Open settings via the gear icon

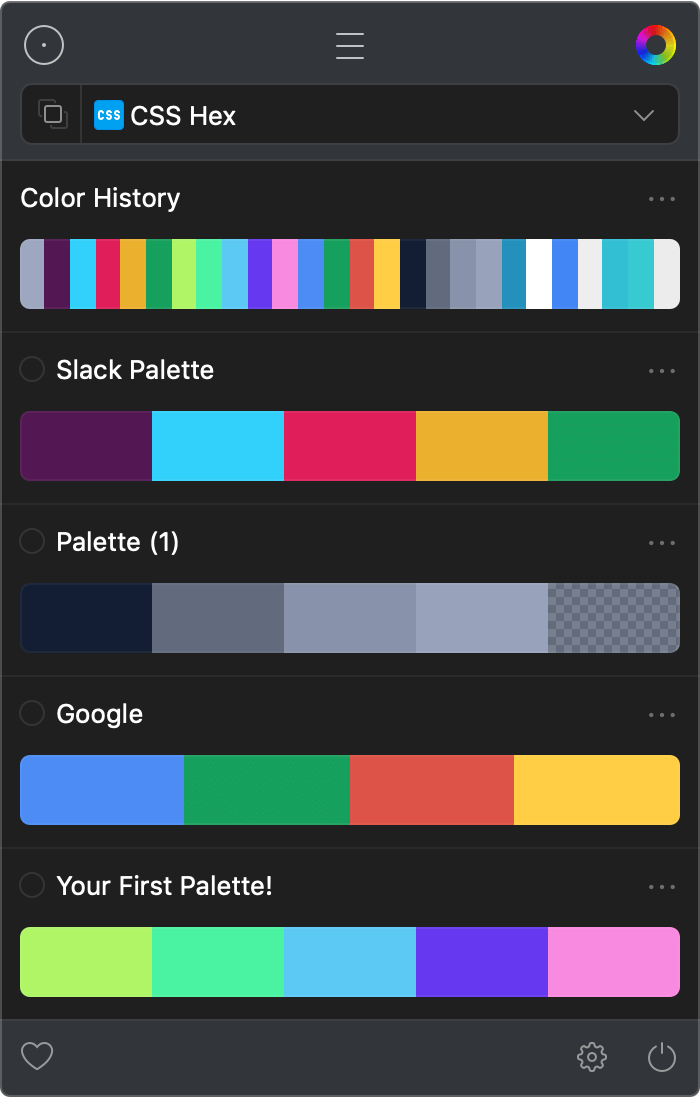592,1056
